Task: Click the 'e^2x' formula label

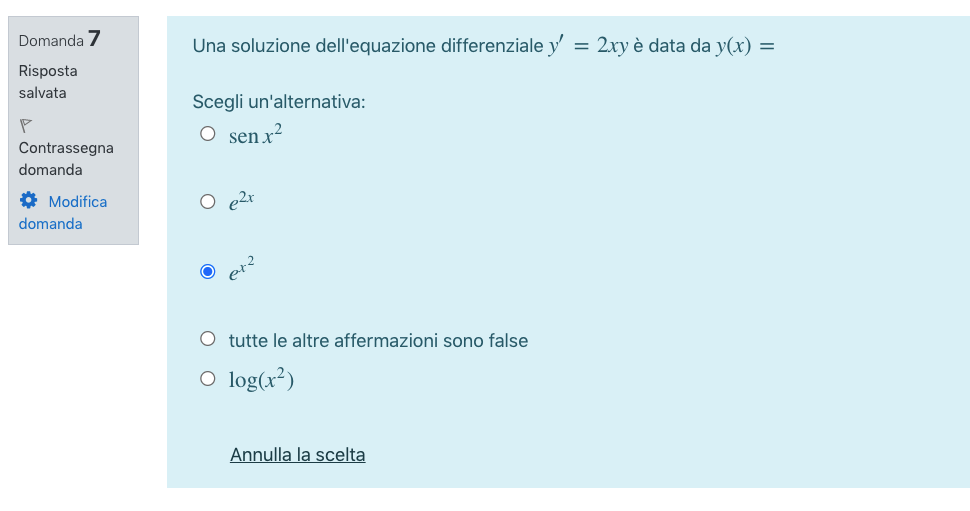Action: coord(242,201)
